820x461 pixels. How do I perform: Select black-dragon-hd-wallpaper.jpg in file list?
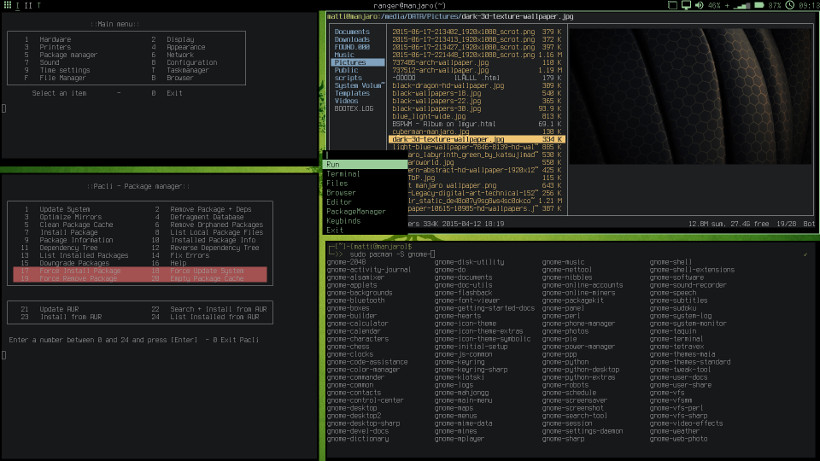pos(448,86)
